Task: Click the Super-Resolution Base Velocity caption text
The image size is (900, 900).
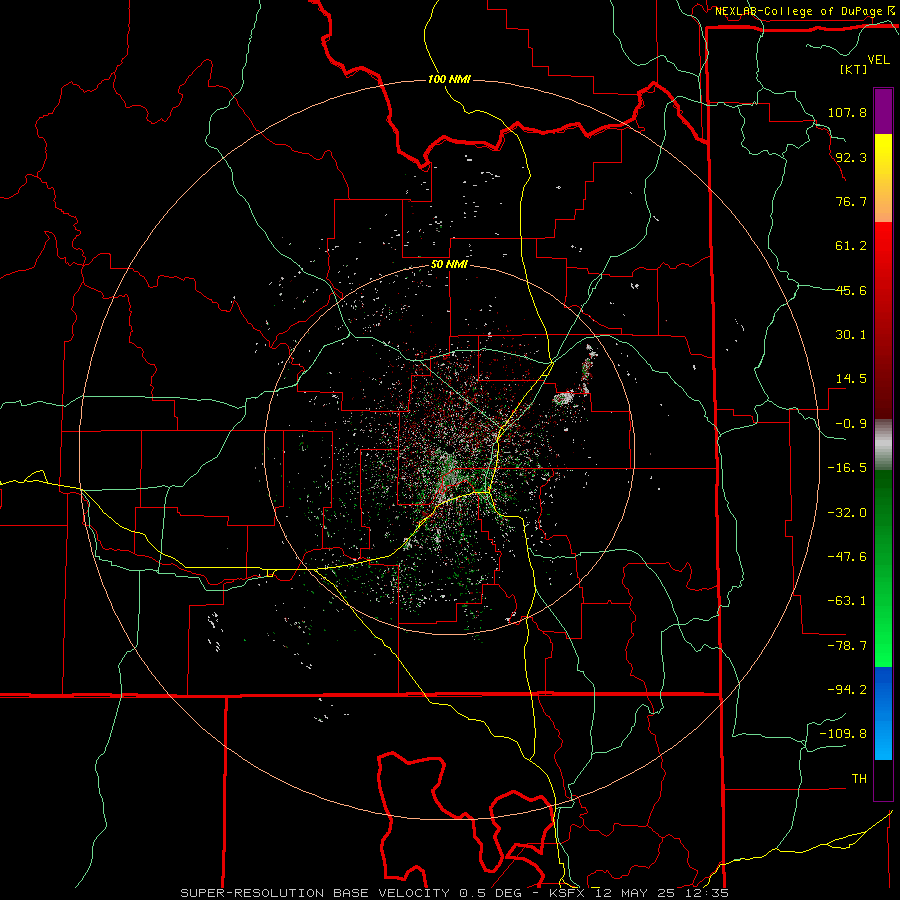Action: (454, 893)
